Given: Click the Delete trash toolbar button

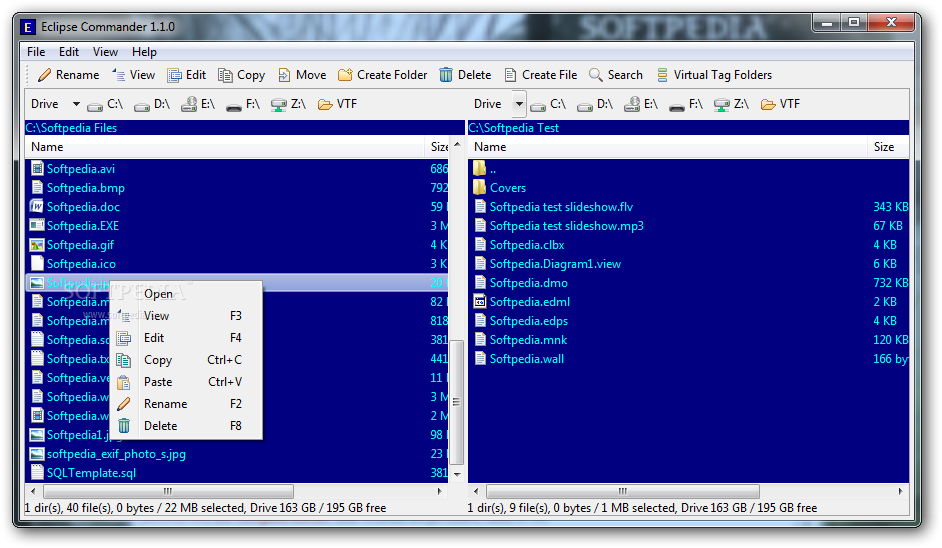Looking at the screenshot, I should pos(465,75).
